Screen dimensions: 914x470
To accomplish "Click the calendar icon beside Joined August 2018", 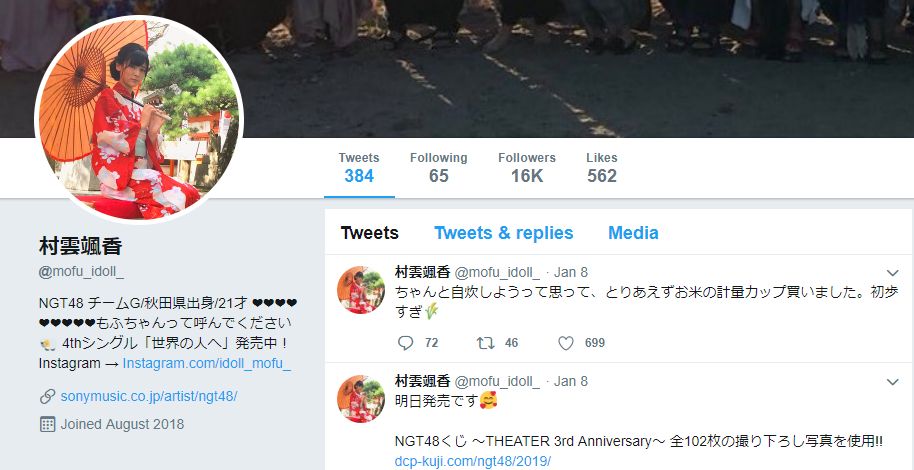I will coord(47,424).
